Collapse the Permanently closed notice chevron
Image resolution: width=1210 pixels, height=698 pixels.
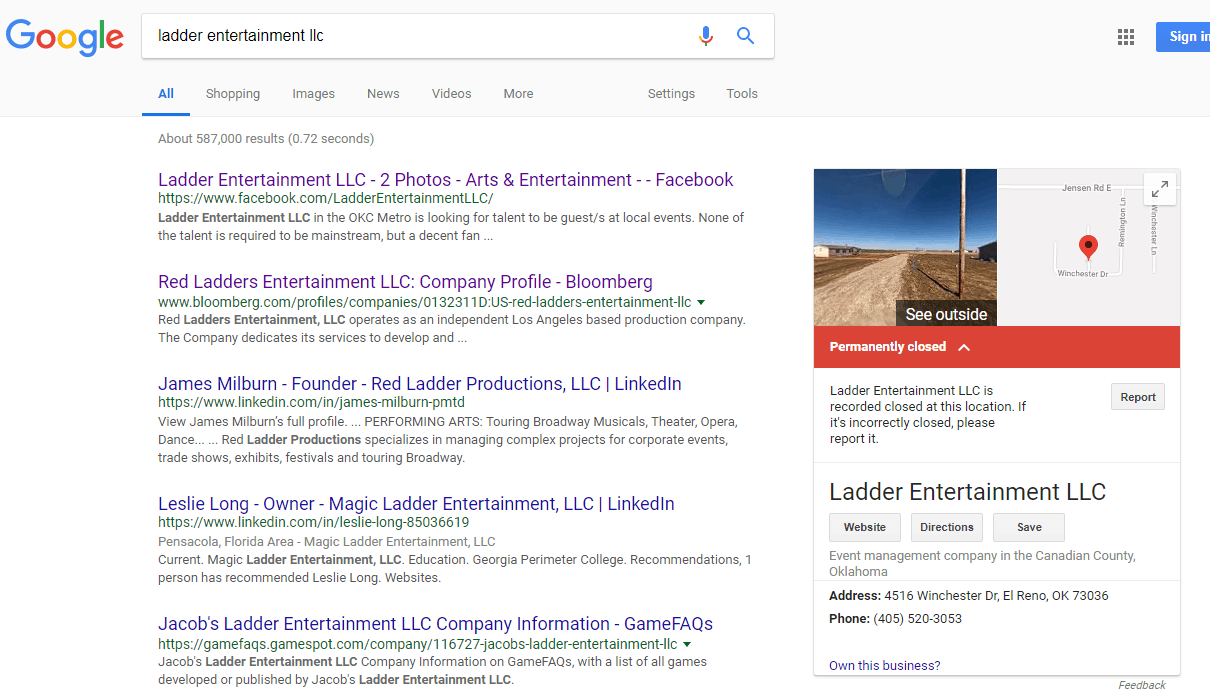tap(964, 347)
